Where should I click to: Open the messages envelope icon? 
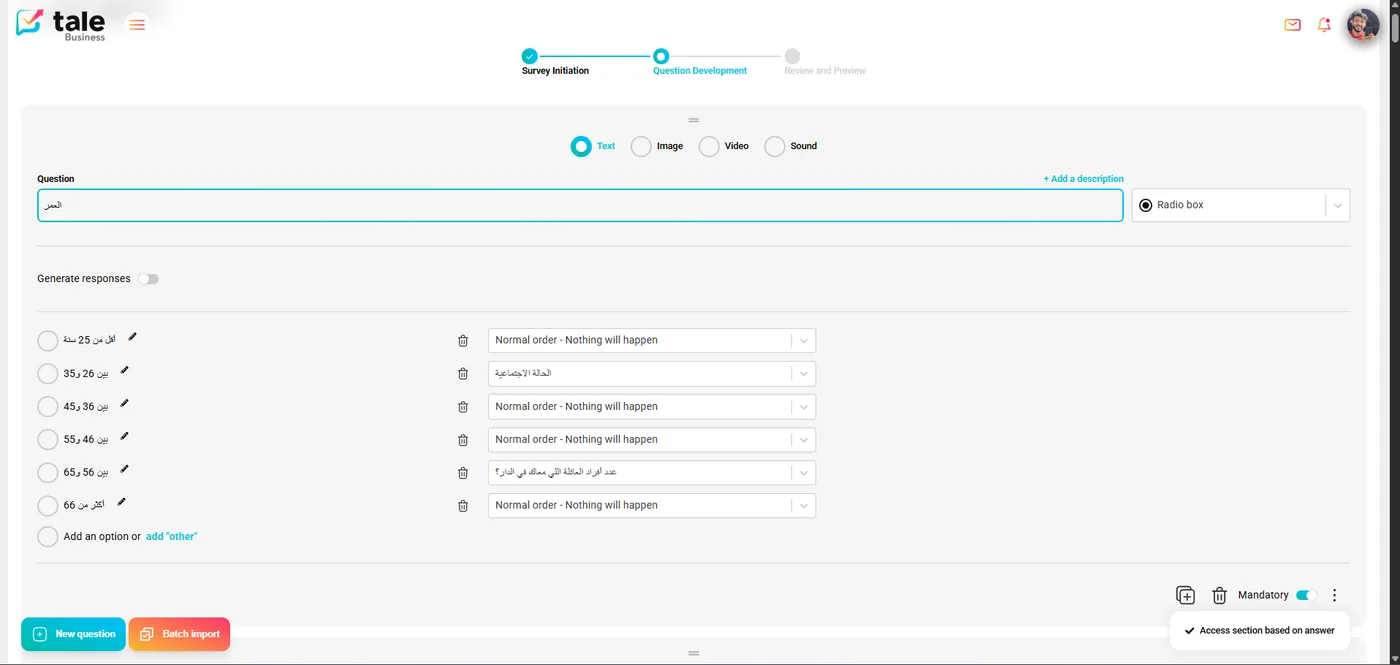1292,24
